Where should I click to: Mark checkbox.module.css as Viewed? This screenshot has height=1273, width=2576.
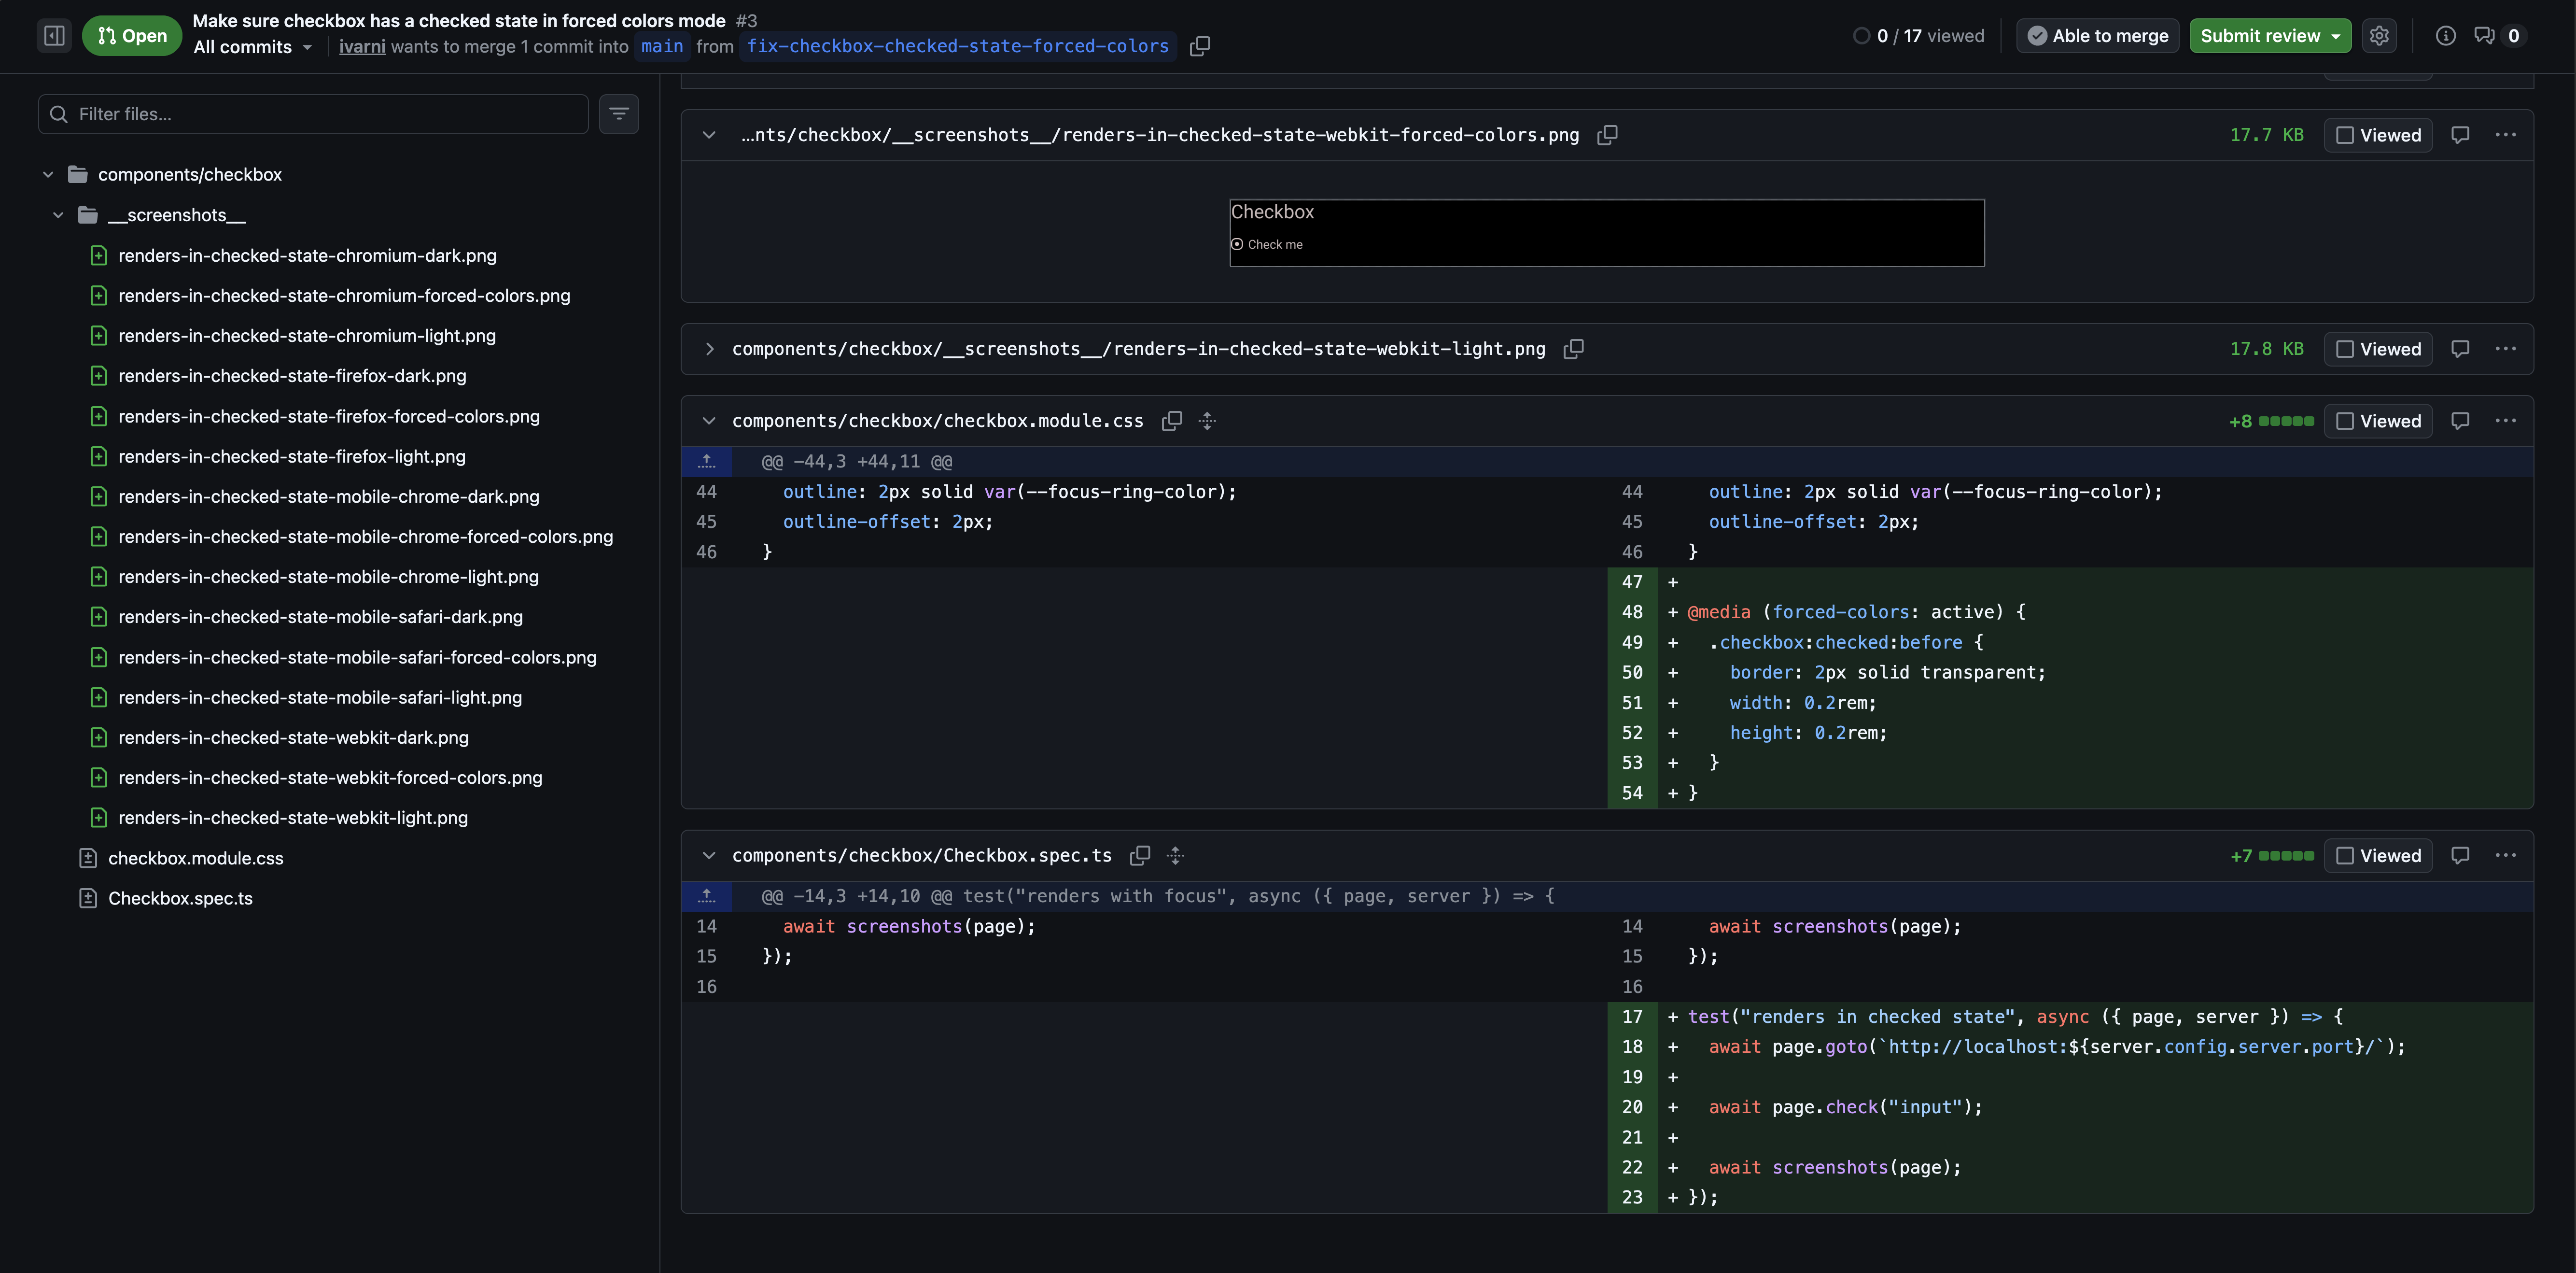[2378, 421]
